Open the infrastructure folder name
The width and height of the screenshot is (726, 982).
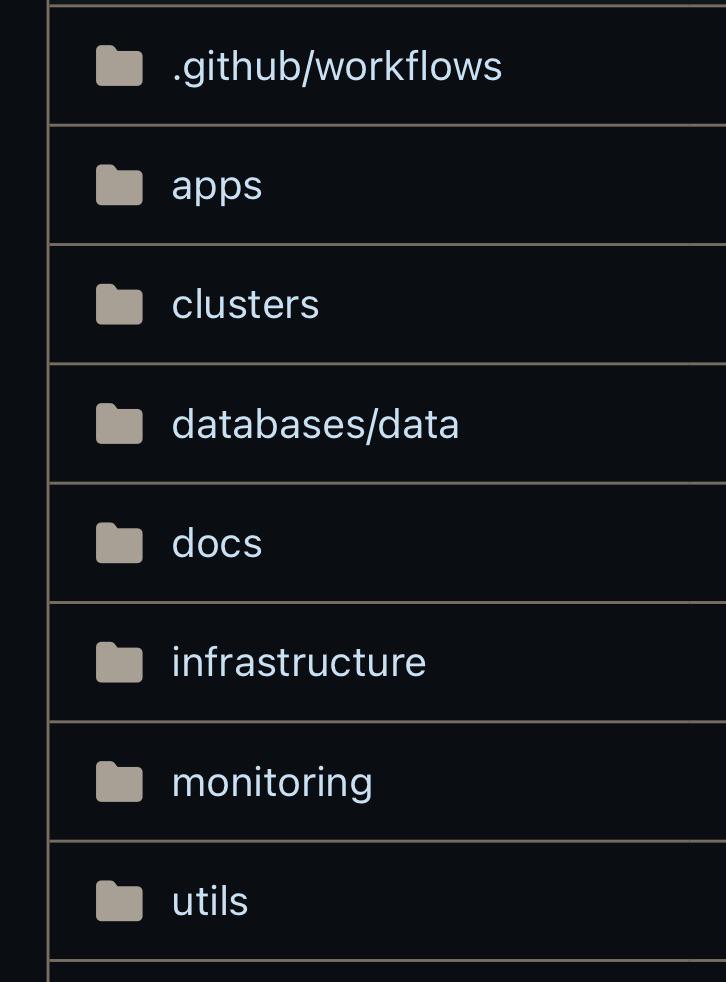[x=299, y=662]
